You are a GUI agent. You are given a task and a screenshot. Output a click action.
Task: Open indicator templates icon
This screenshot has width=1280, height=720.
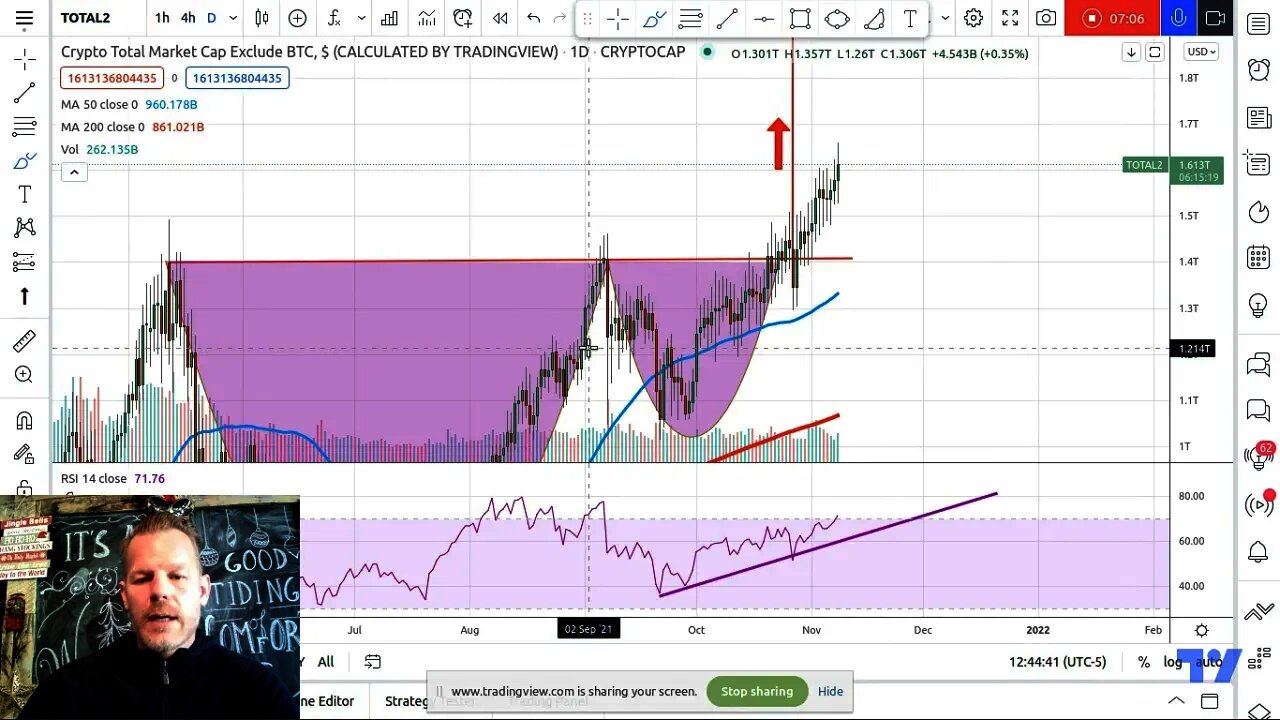[427, 18]
